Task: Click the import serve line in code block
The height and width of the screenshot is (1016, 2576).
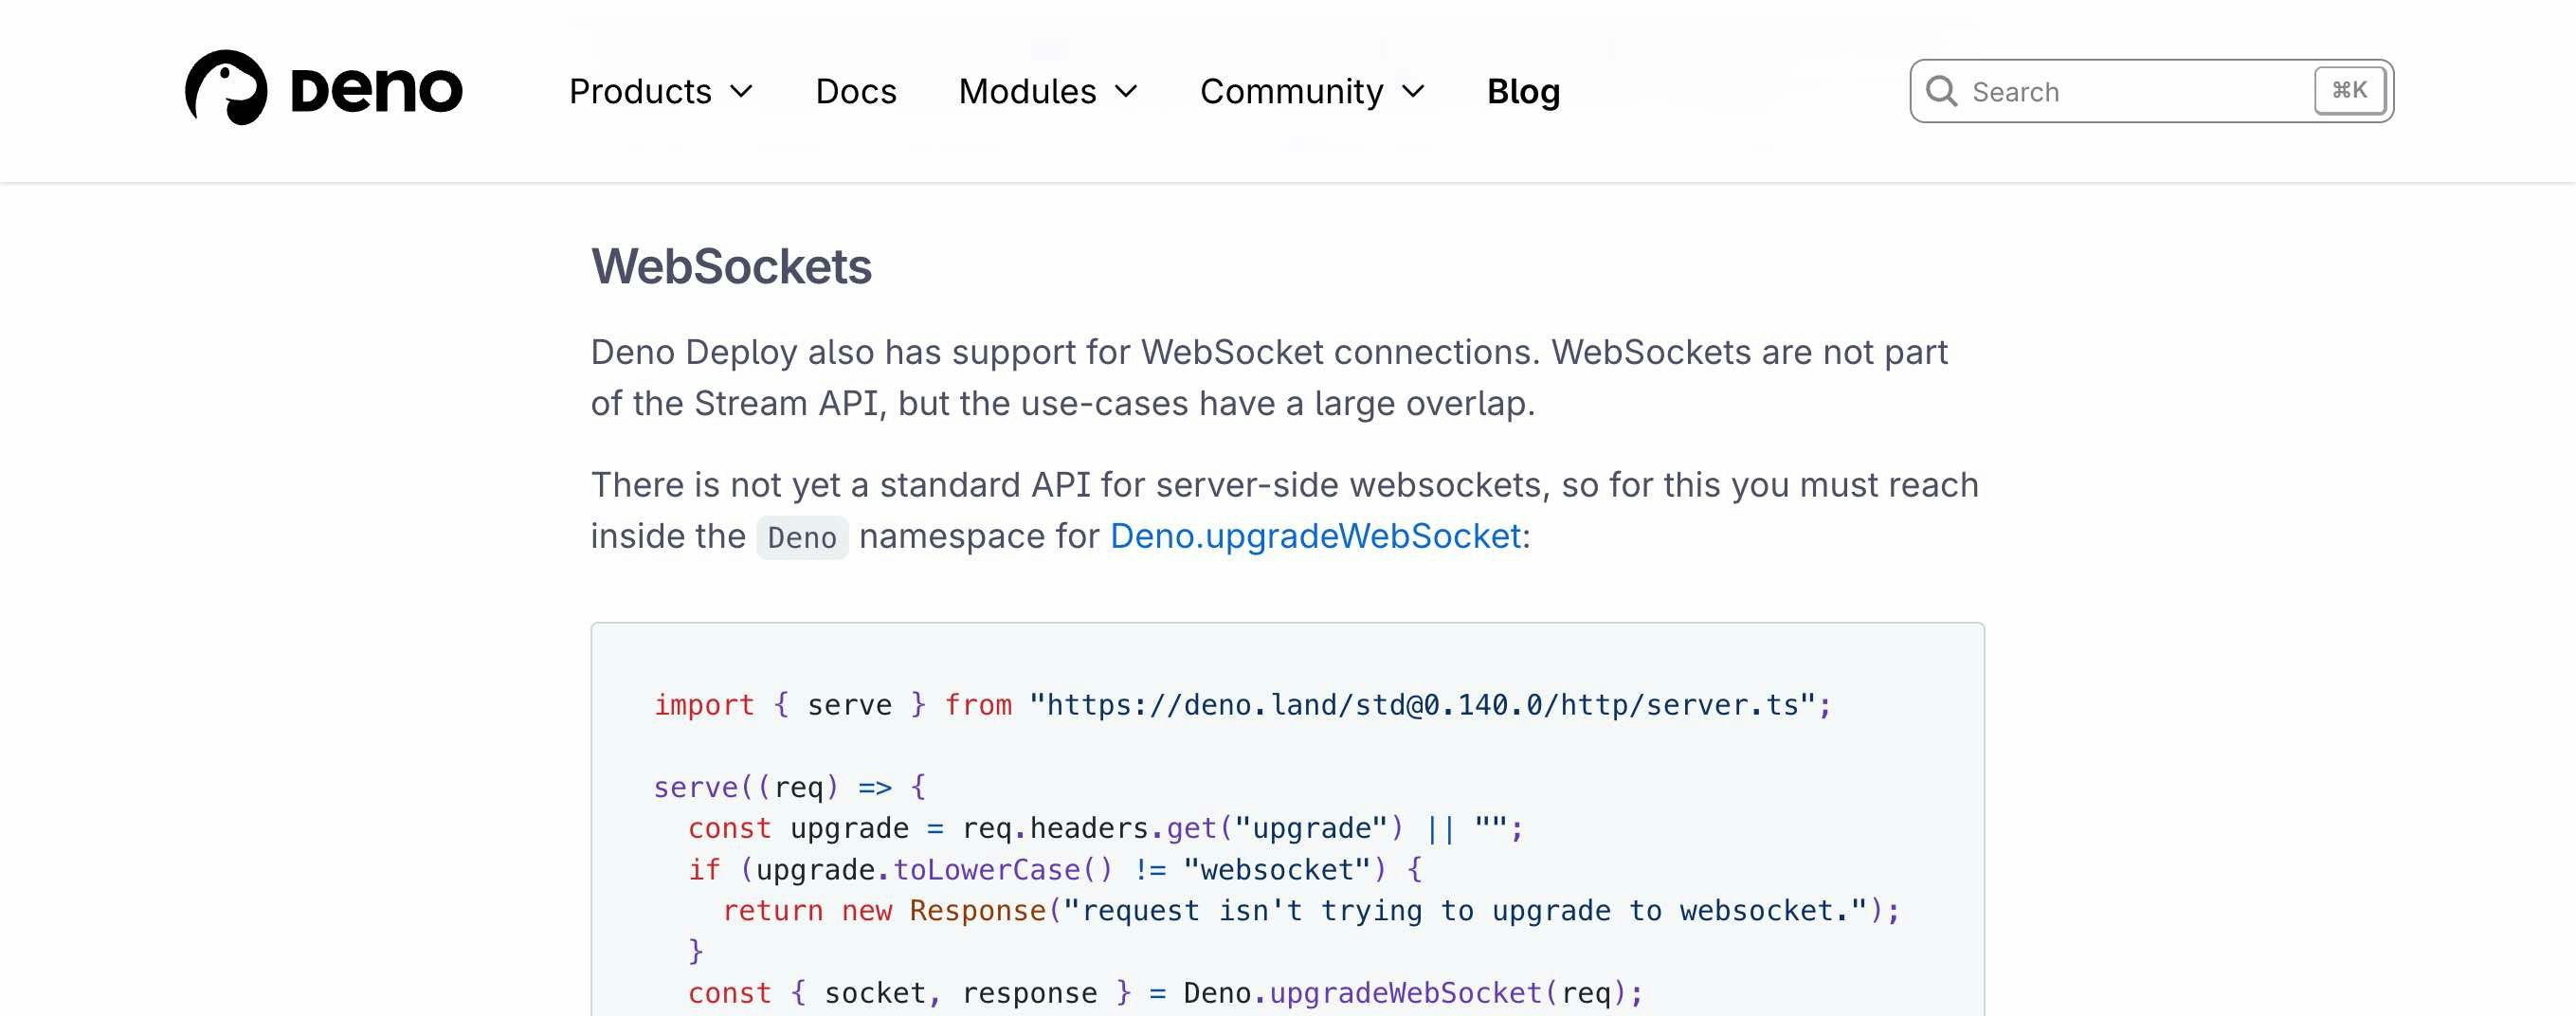Action: pyautogui.click(x=1240, y=705)
